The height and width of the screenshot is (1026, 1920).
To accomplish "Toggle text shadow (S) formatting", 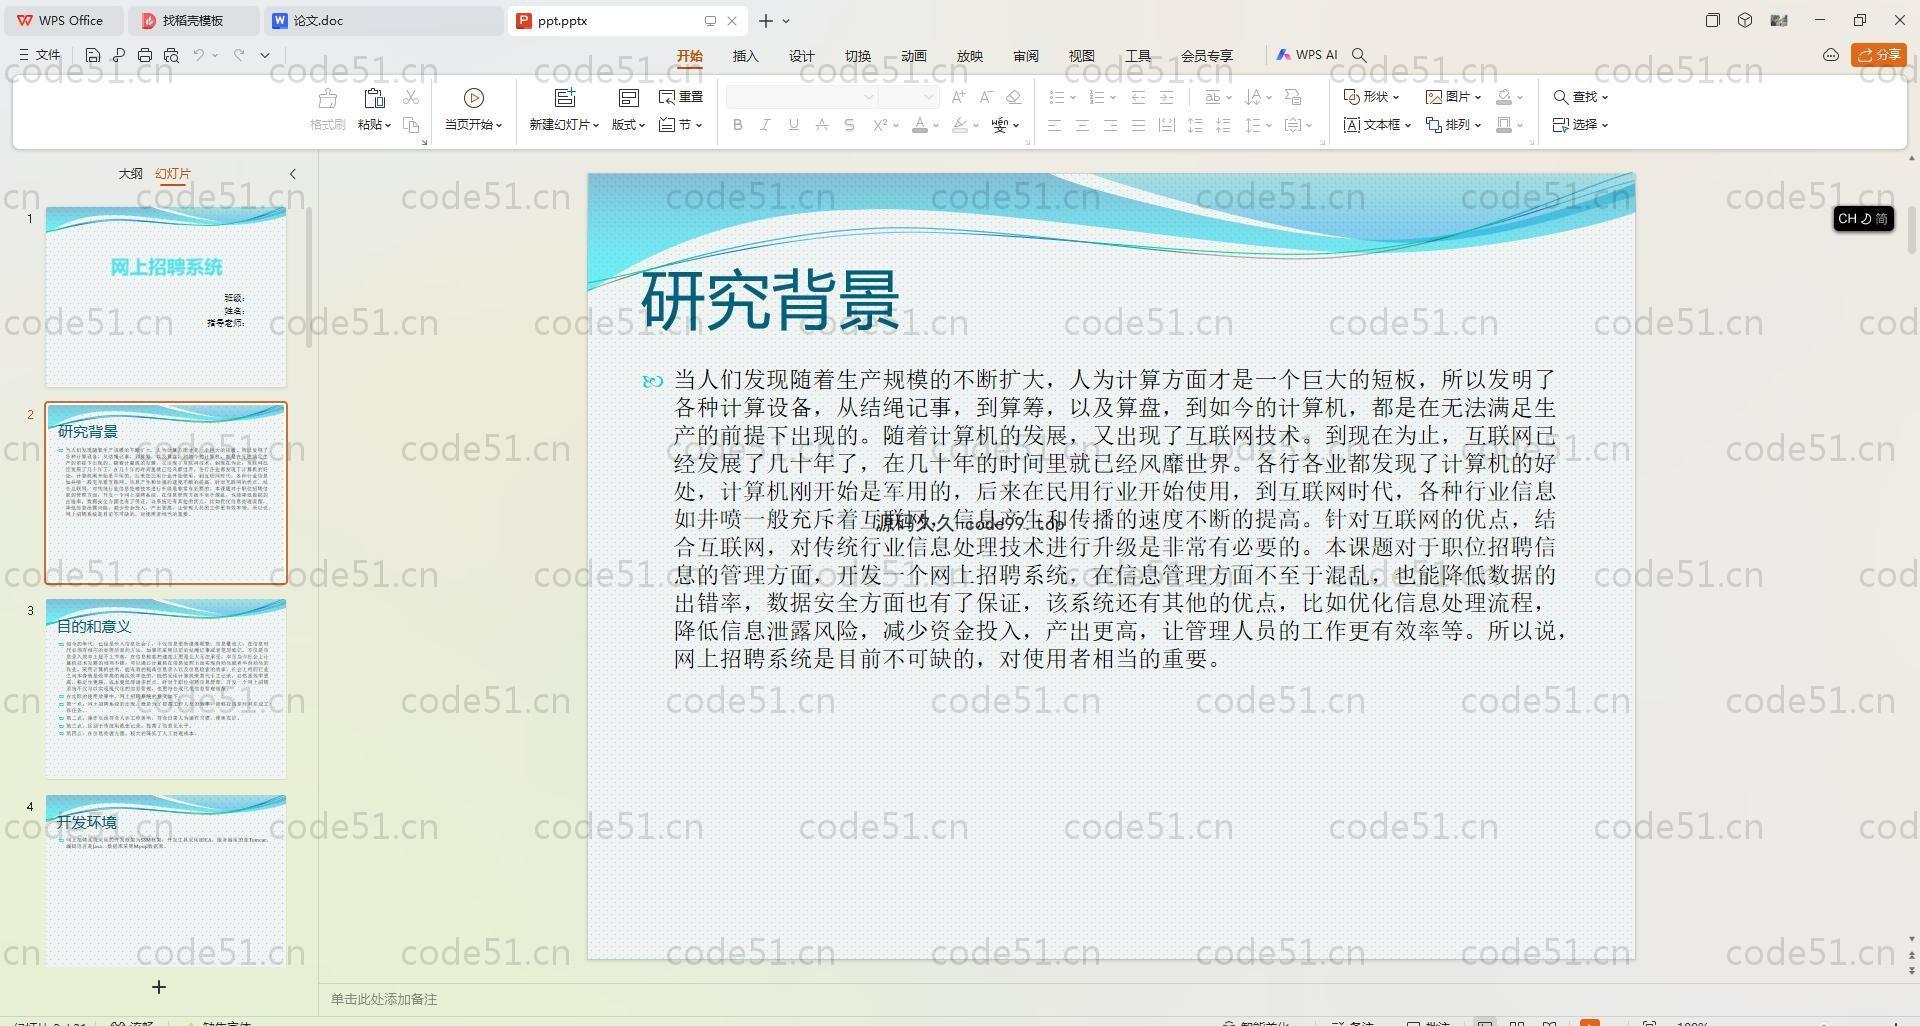I will (x=850, y=125).
